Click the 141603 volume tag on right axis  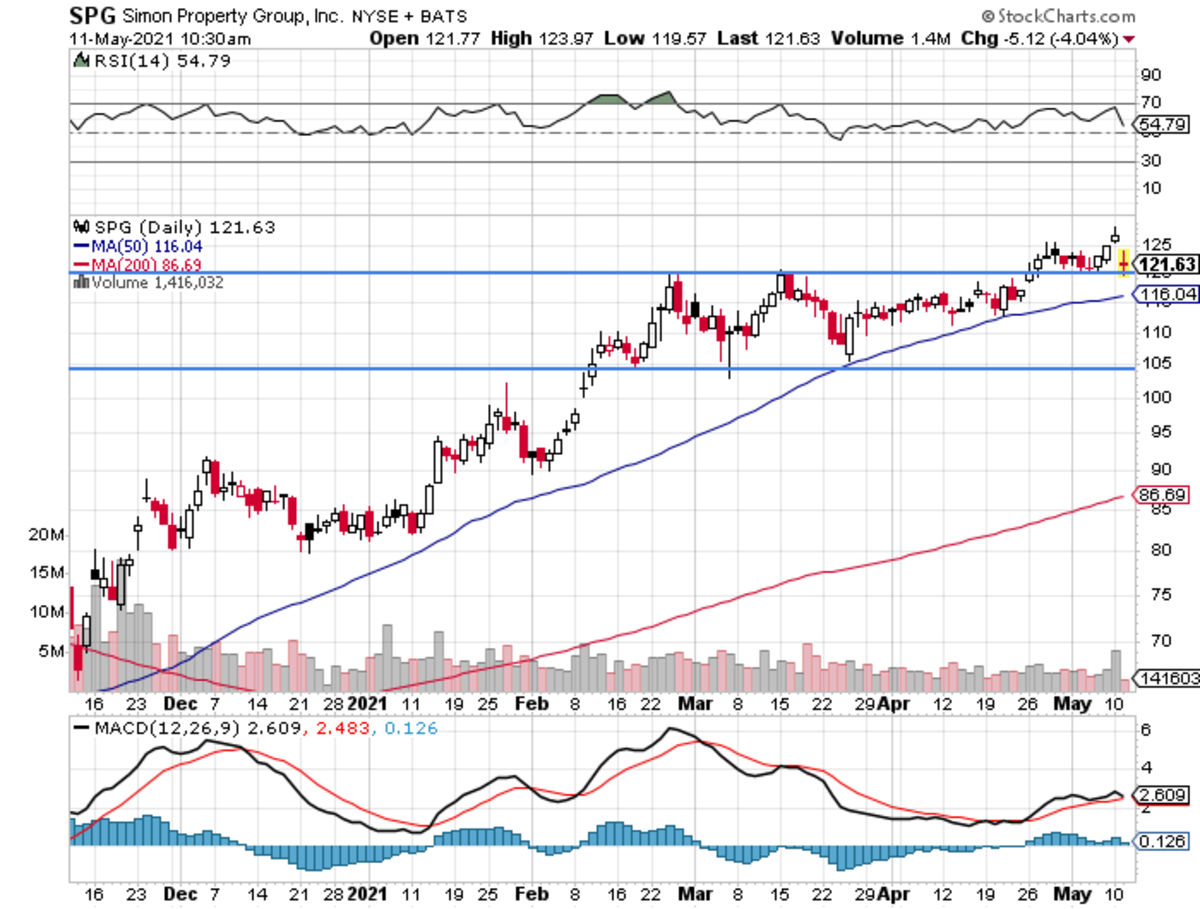click(1167, 677)
